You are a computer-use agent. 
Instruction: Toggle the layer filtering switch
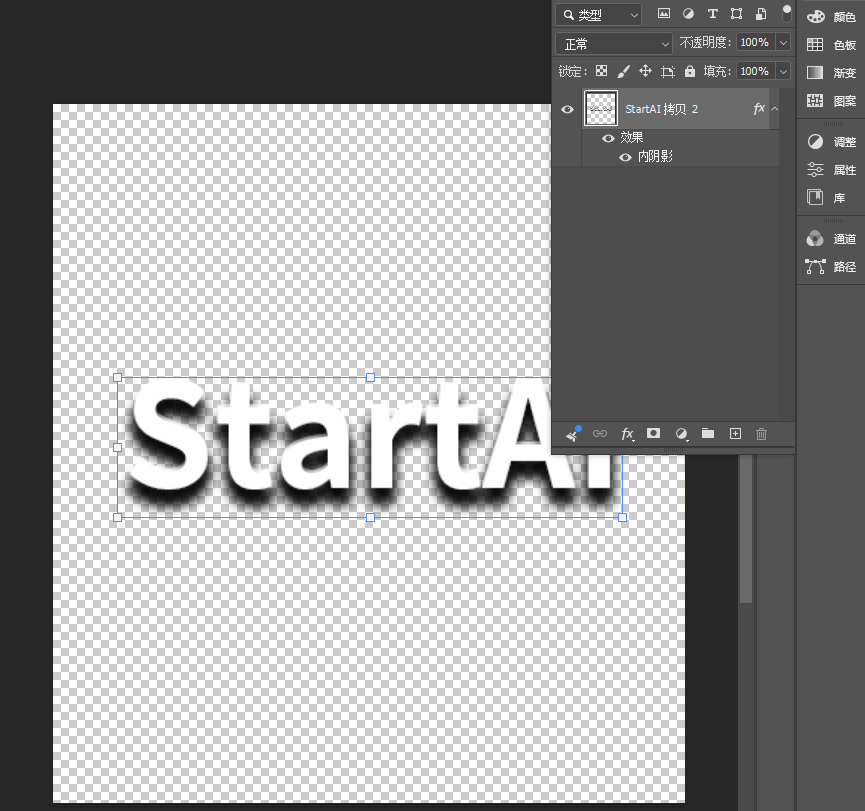click(787, 13)
